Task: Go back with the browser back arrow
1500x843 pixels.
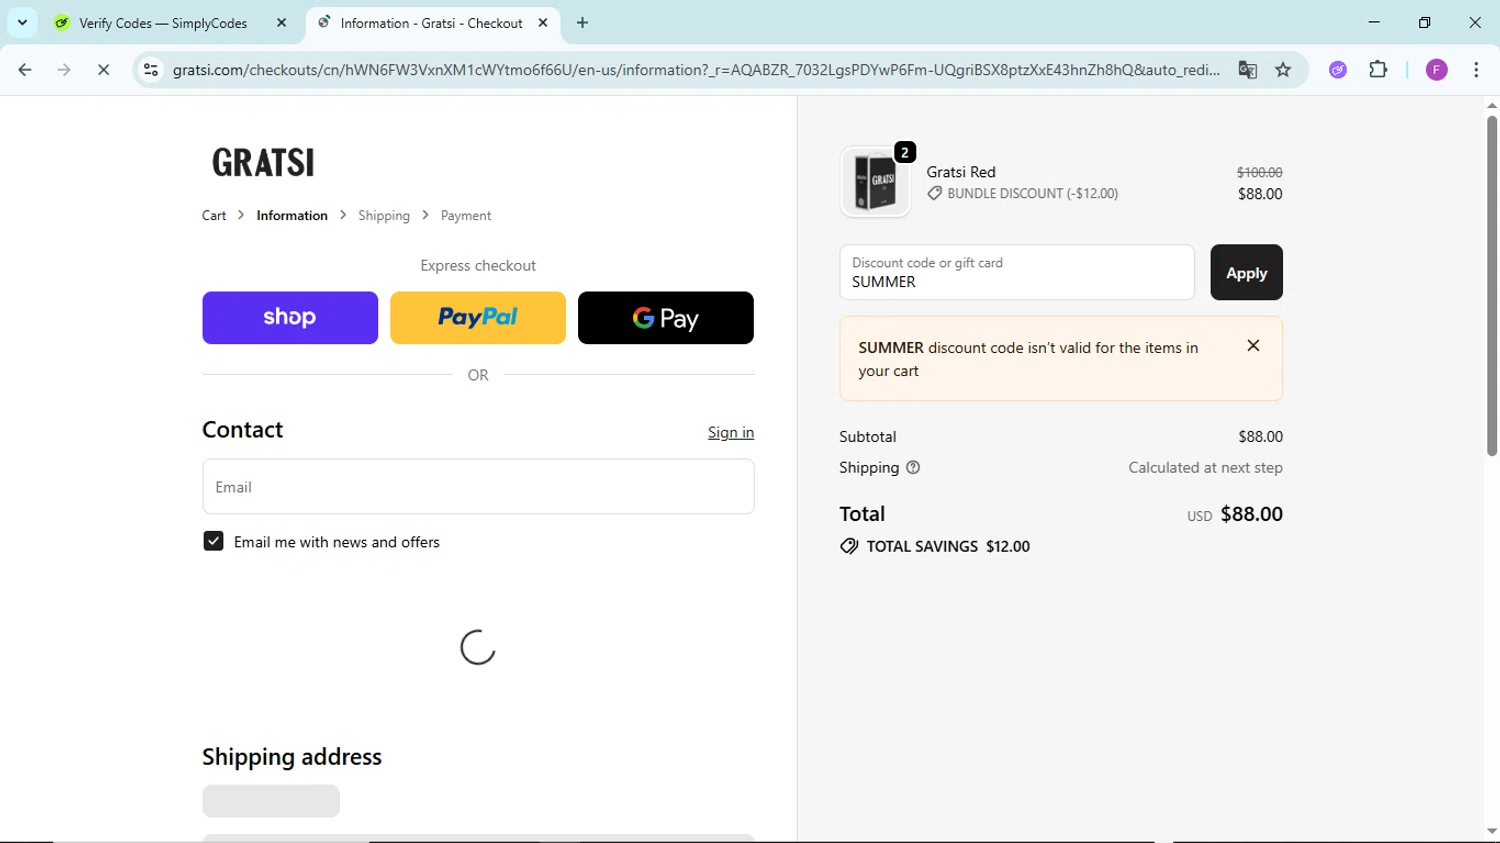Action: (x=25, y=70)
